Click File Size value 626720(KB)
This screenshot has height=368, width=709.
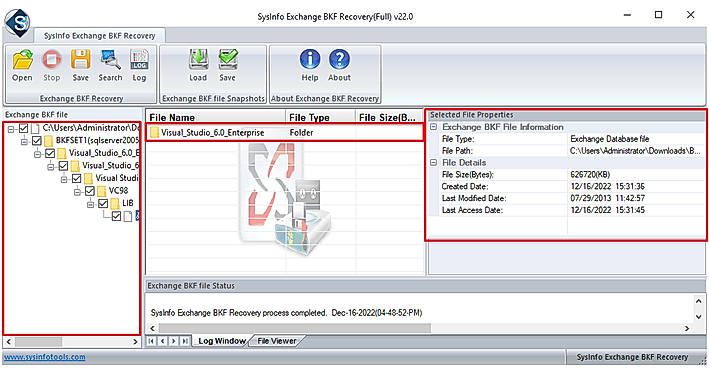590,175
